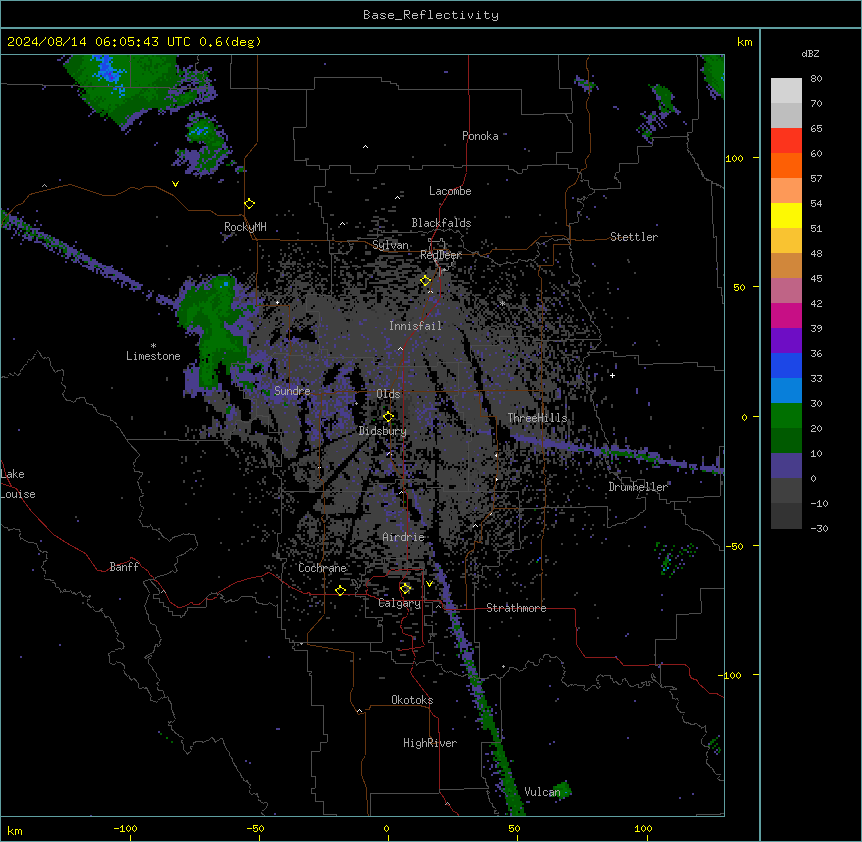Click the Didsbury town label
This screenshot has width=862, height=842.
coord(383,431)
